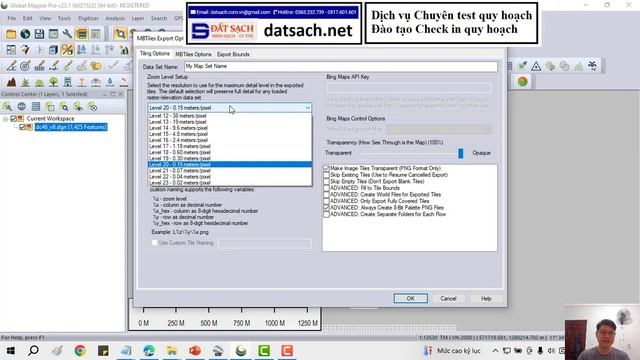Click the Control Center round globe icon

tap(22, 107)
